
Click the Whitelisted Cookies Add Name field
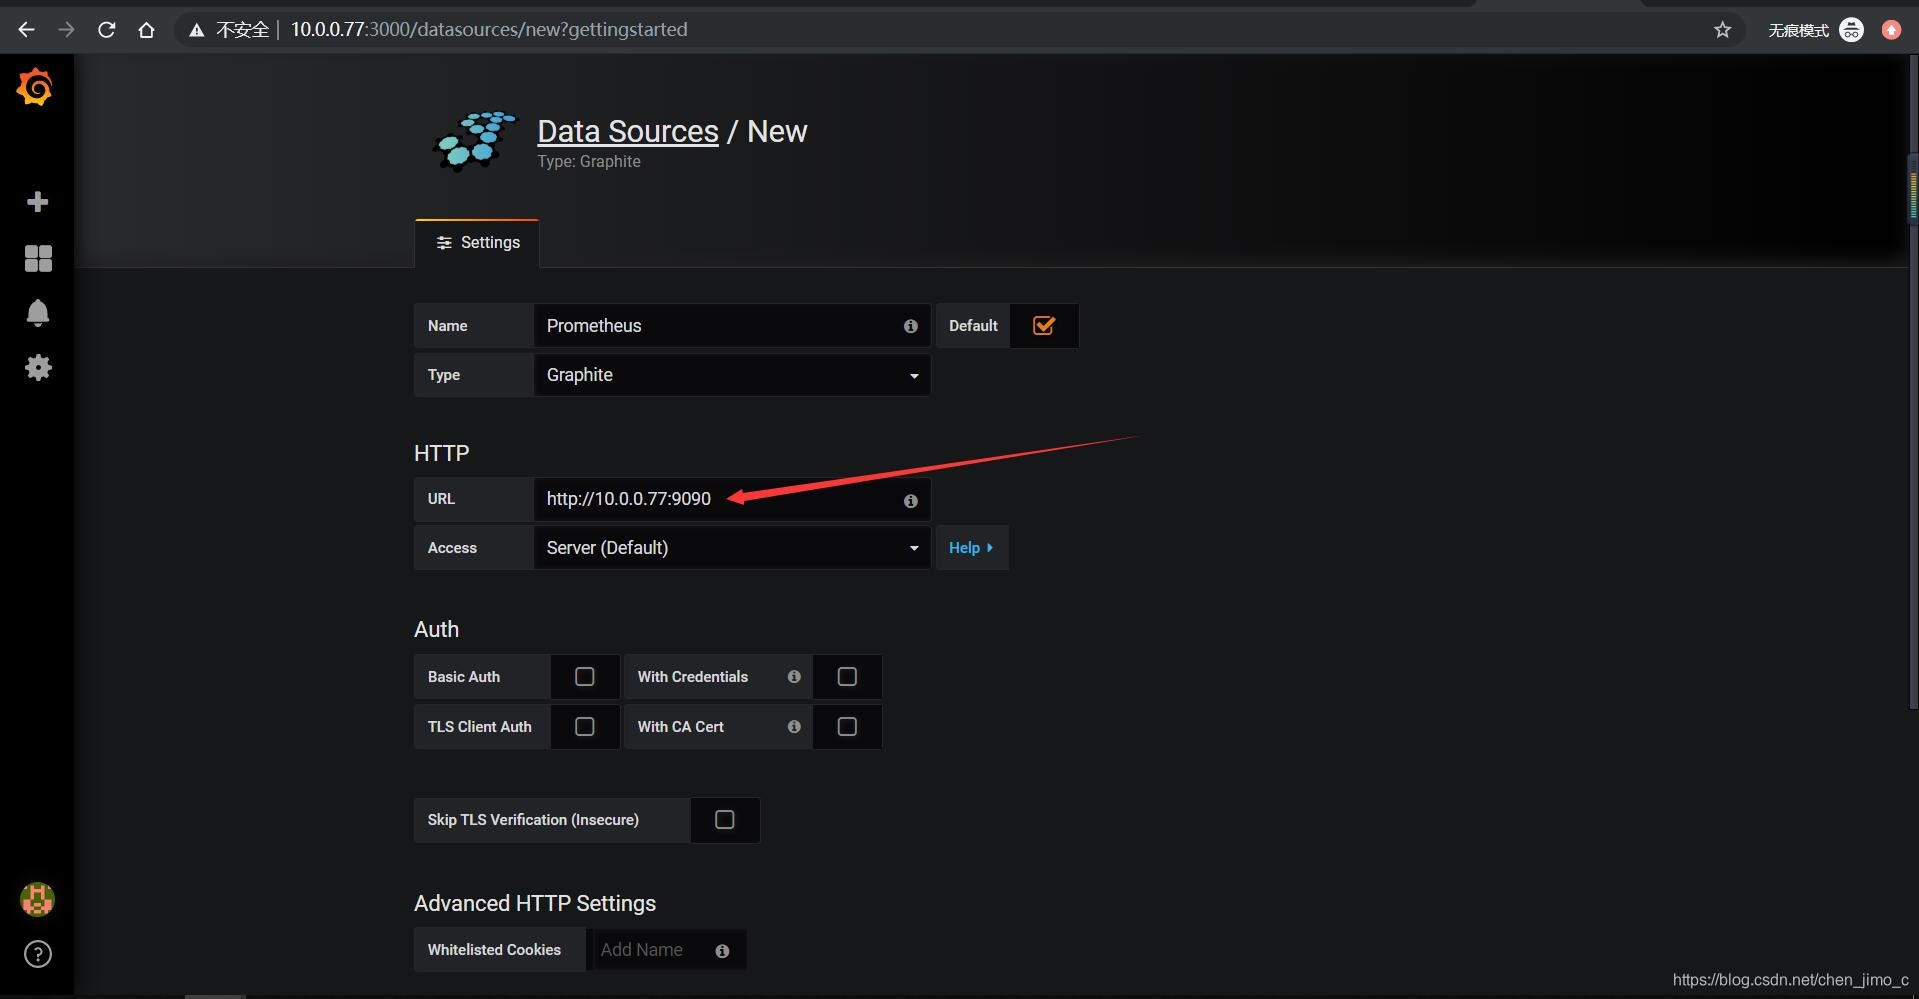click(666, 950)
